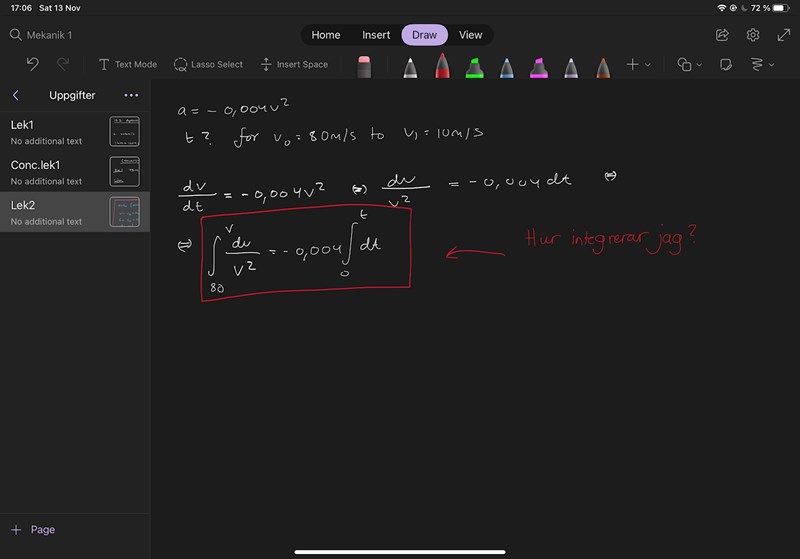Switch to the Insert tab
The height and width of the screenshot is (559, 800).
pyautogui.click(x=376, y=35)
